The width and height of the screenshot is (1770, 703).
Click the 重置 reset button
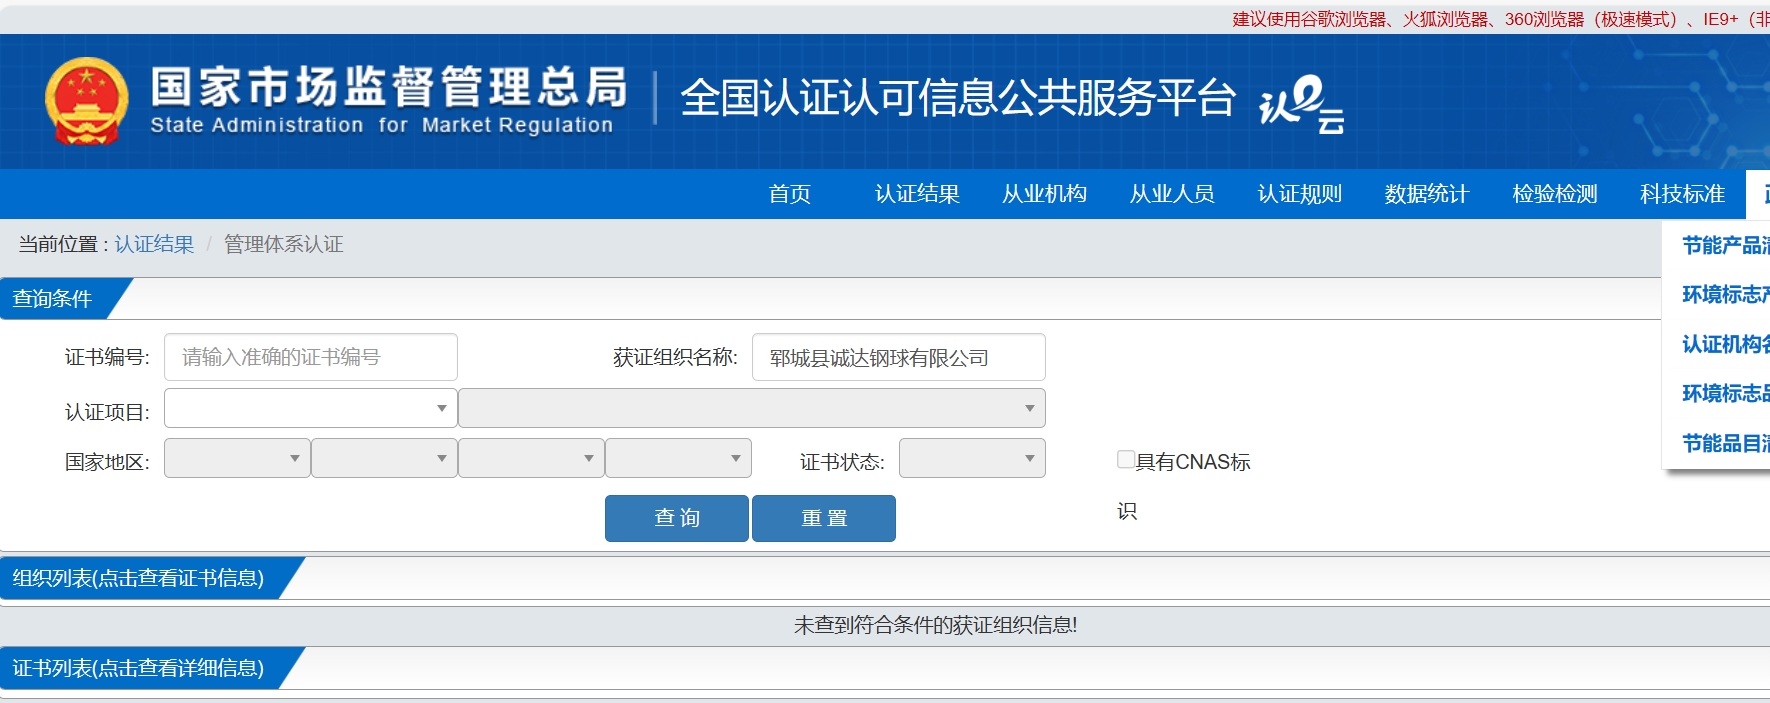[824, 518]
